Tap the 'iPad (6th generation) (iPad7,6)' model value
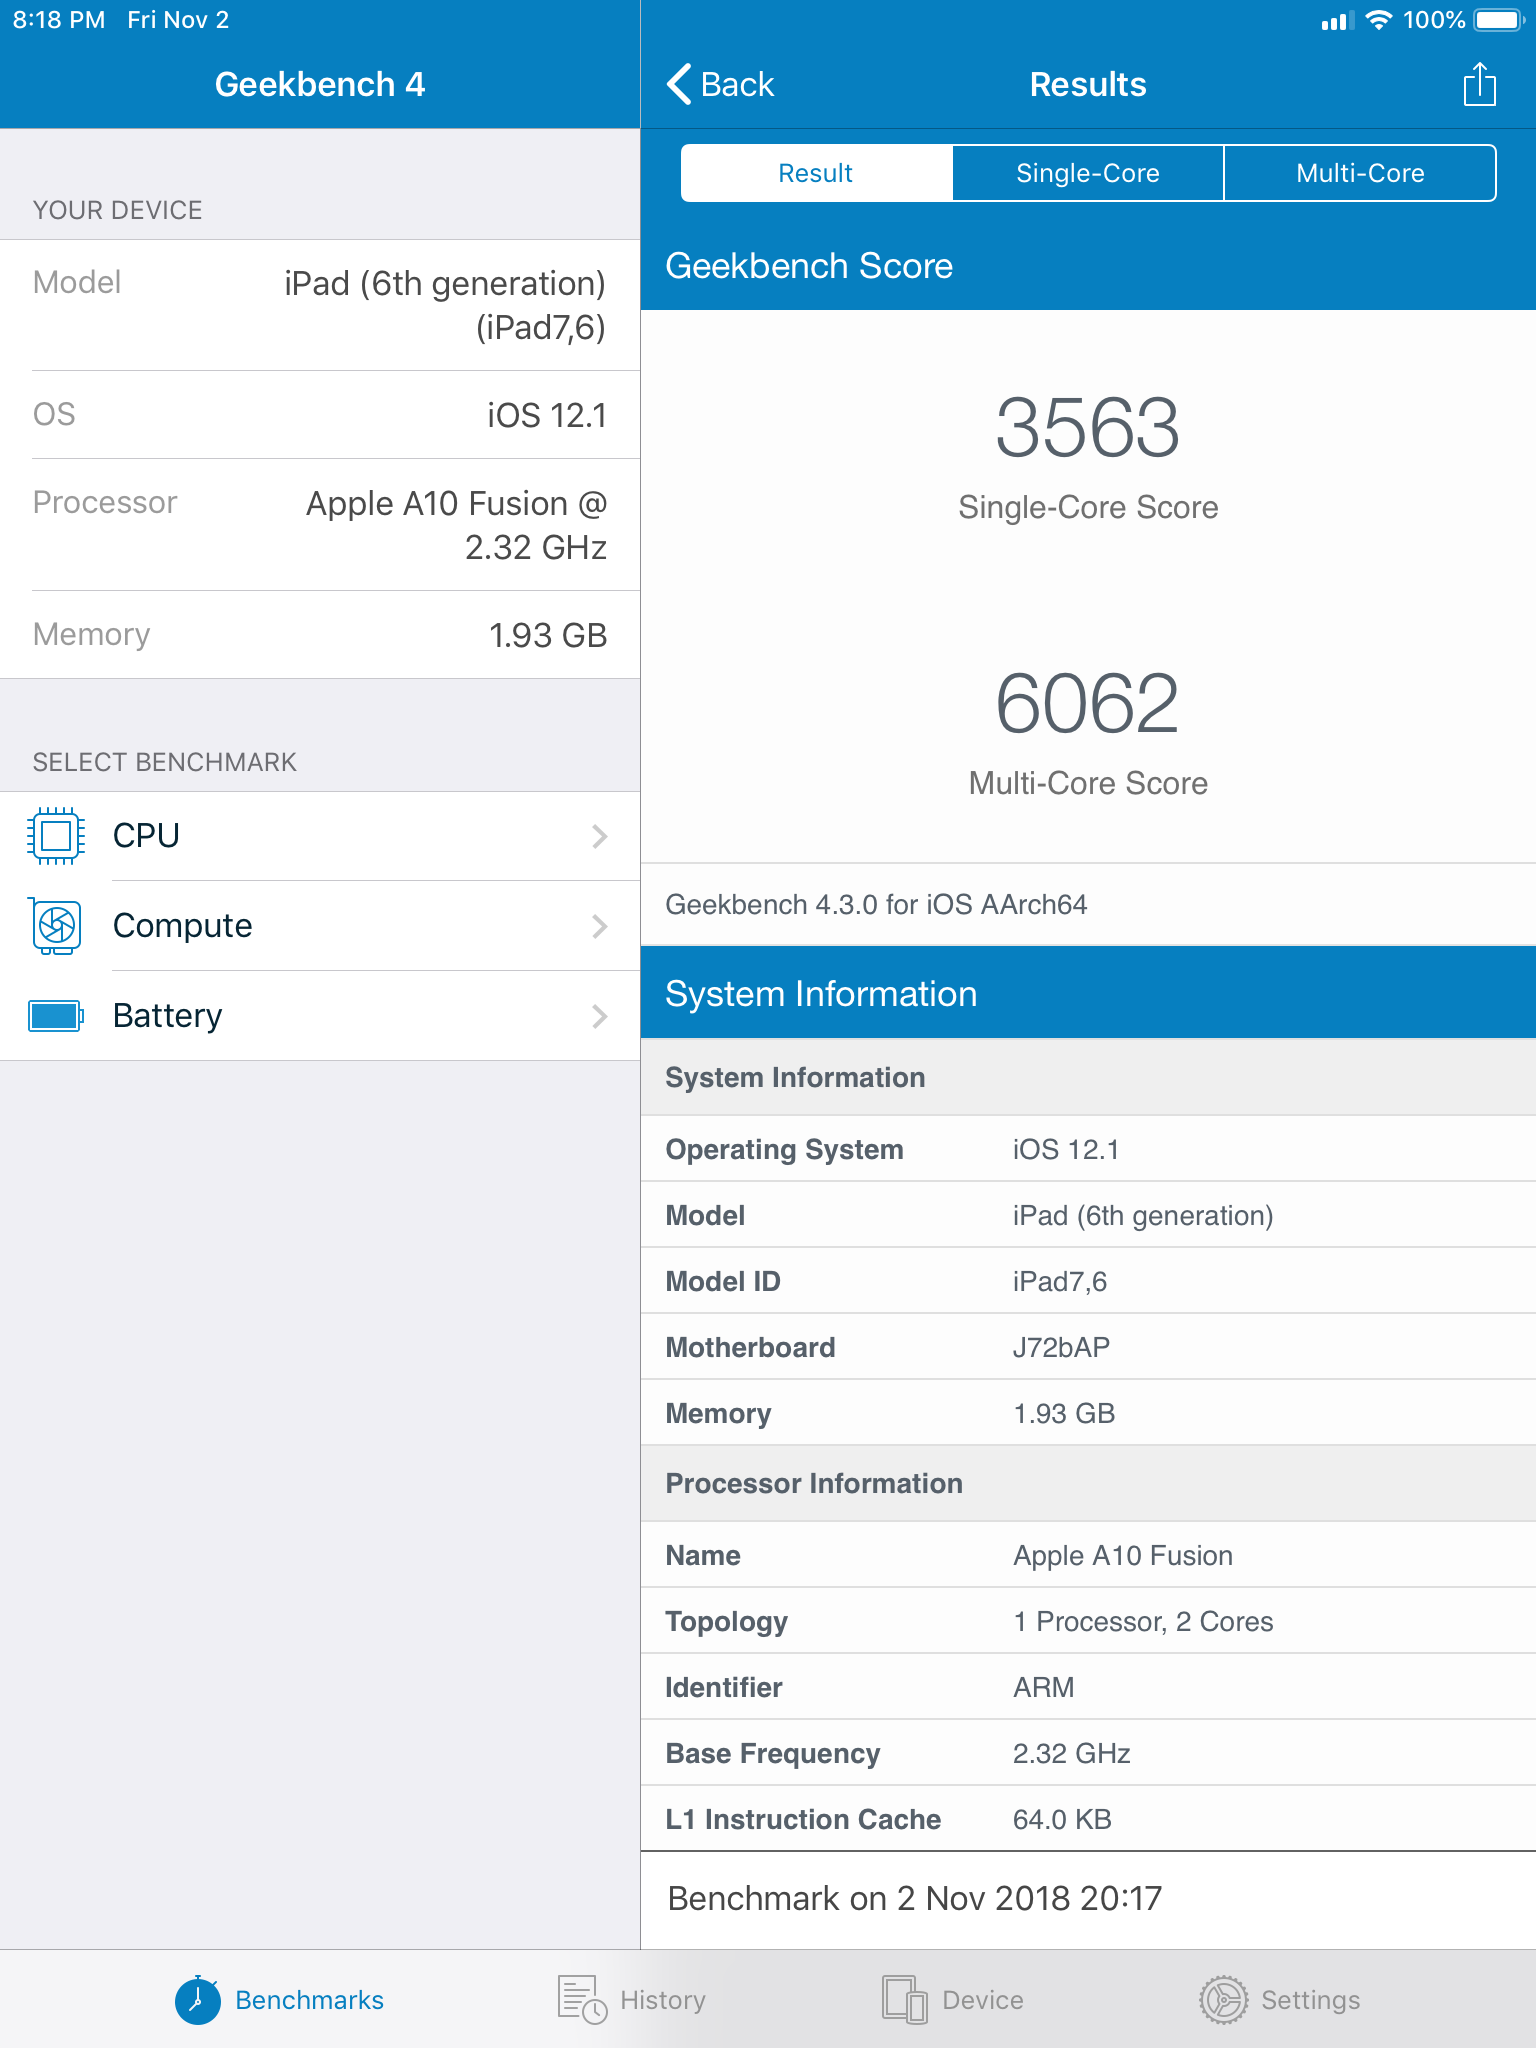Screen dimensions: 1536x2048 (x=445, y=305)
